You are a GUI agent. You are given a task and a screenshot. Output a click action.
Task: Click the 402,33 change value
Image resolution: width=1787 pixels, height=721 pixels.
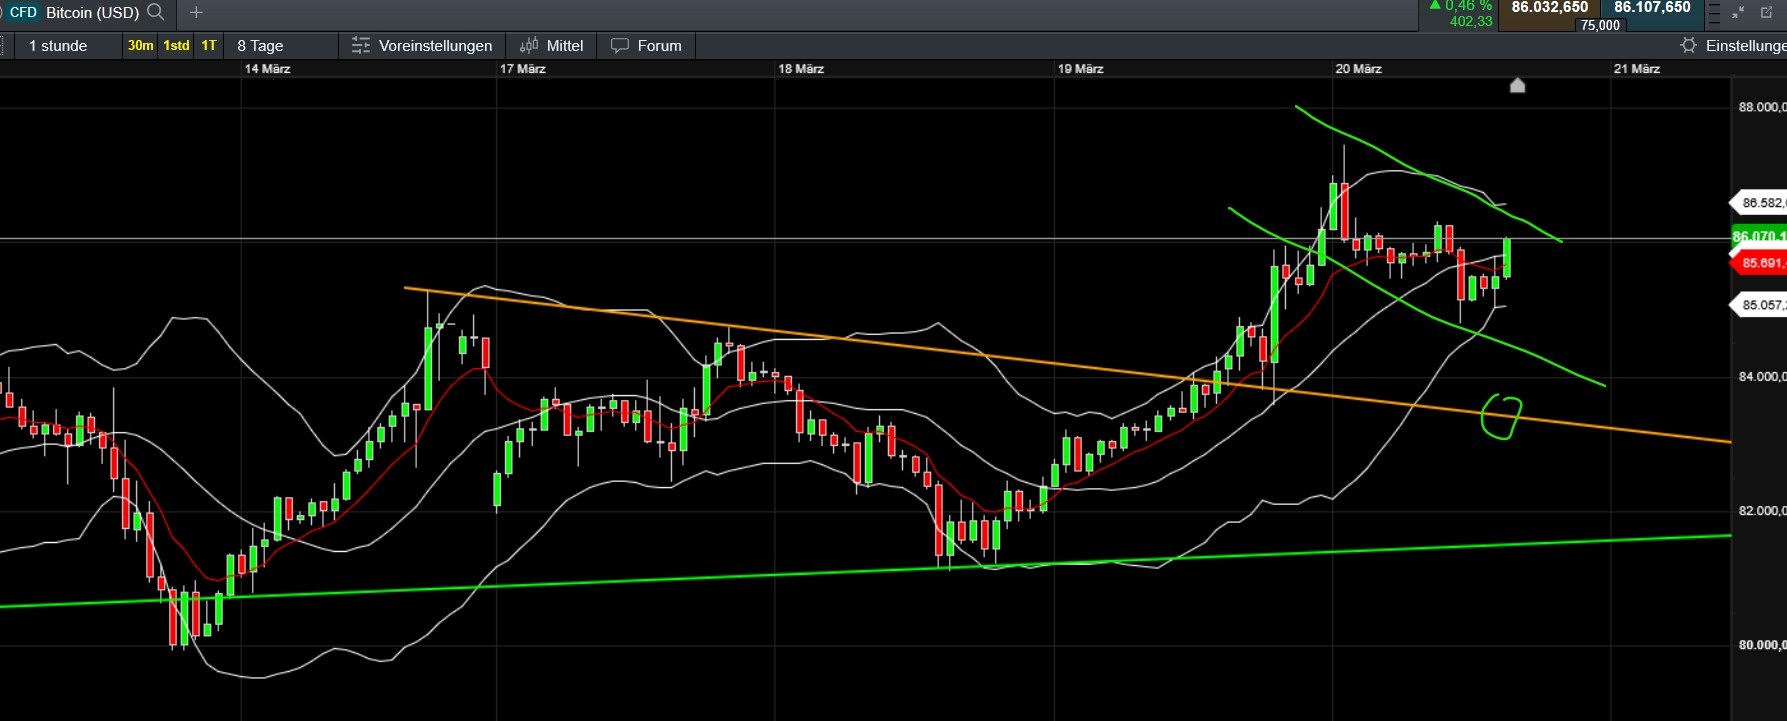(x=1471, y=21)
